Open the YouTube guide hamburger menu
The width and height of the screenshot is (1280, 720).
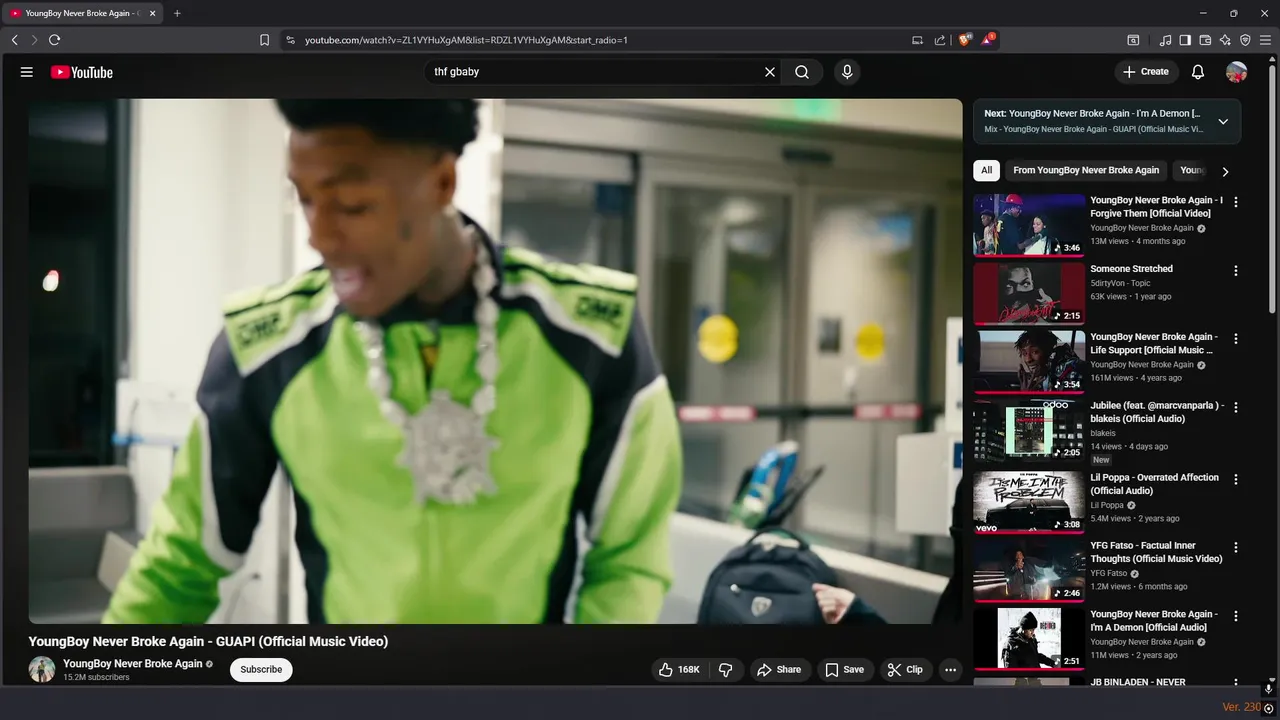coord(27,72)
